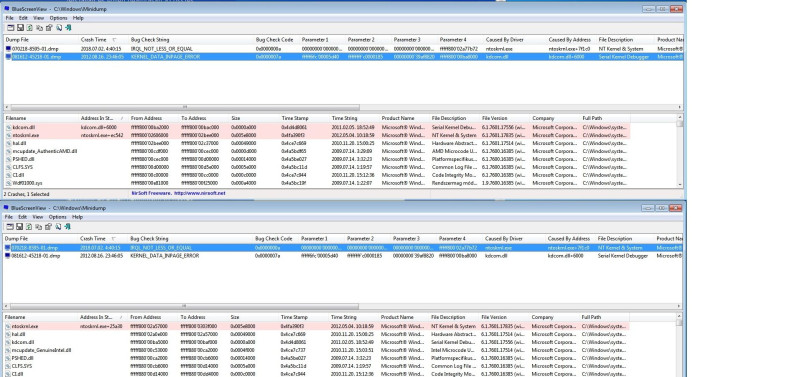Select mcupdate_AuthenticAMD.dll row in upper driver list
The width and height of the screenshot is (800, 377).
point(317,151)
